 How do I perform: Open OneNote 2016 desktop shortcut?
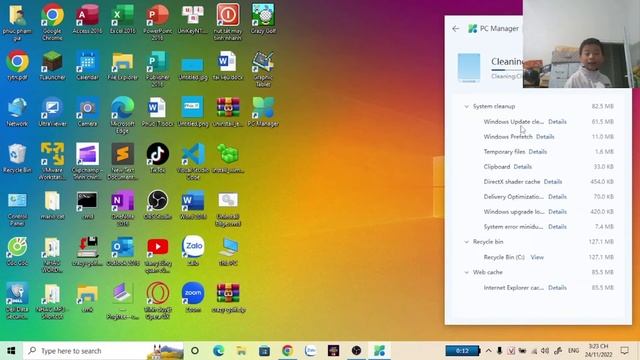click(122, 209)
